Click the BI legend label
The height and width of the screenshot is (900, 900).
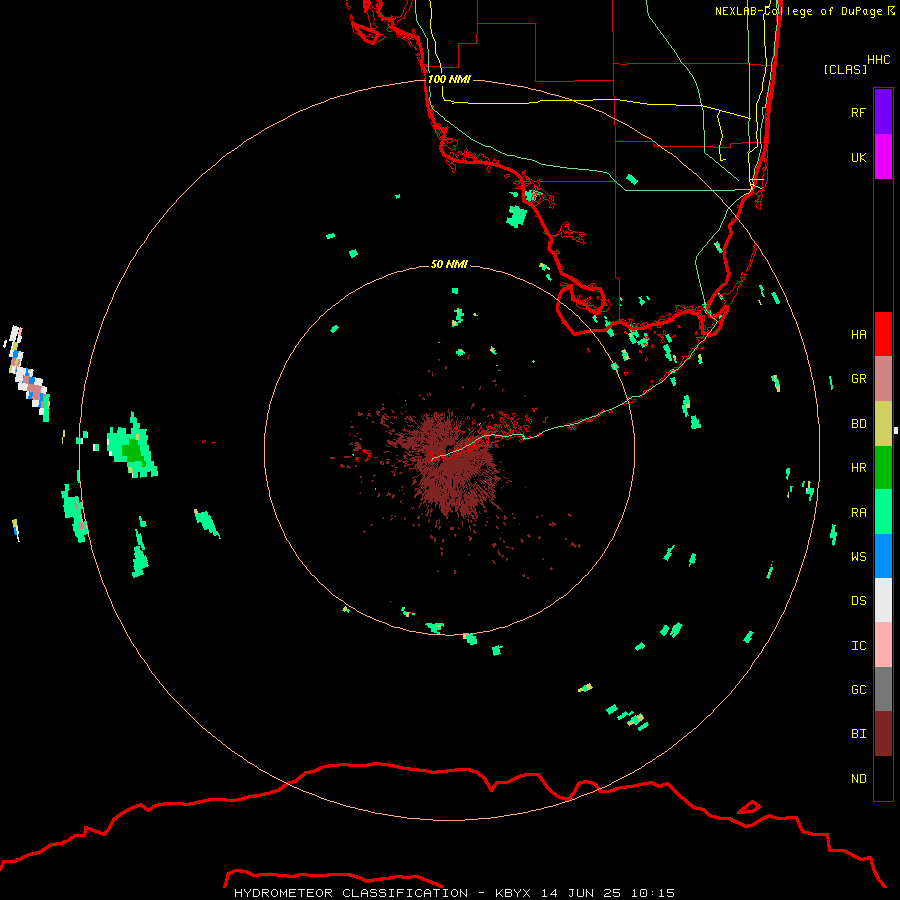[858, 734]
